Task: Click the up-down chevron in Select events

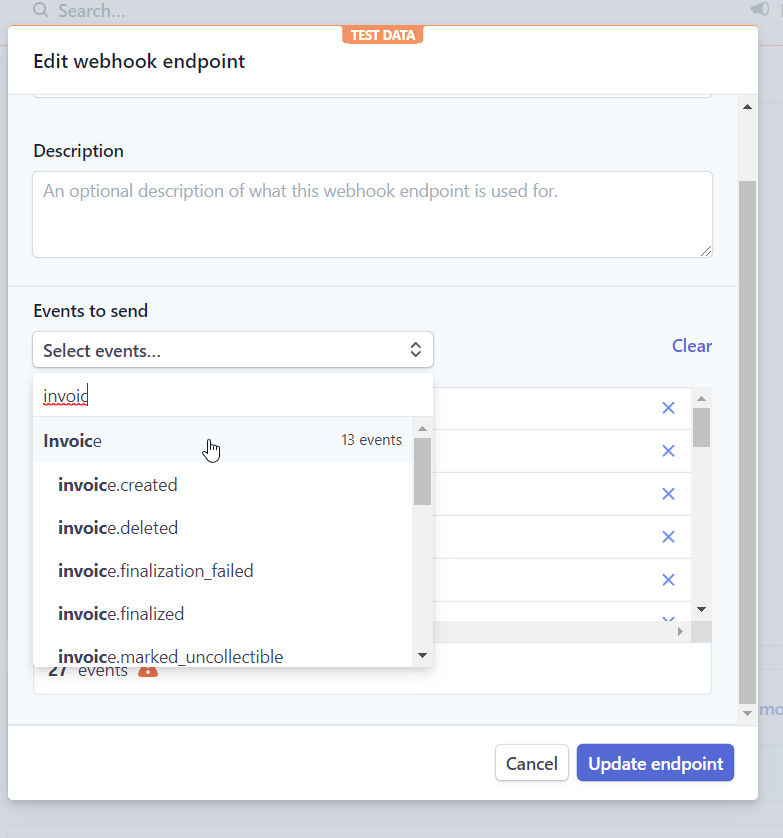Action: click(415, 350)
